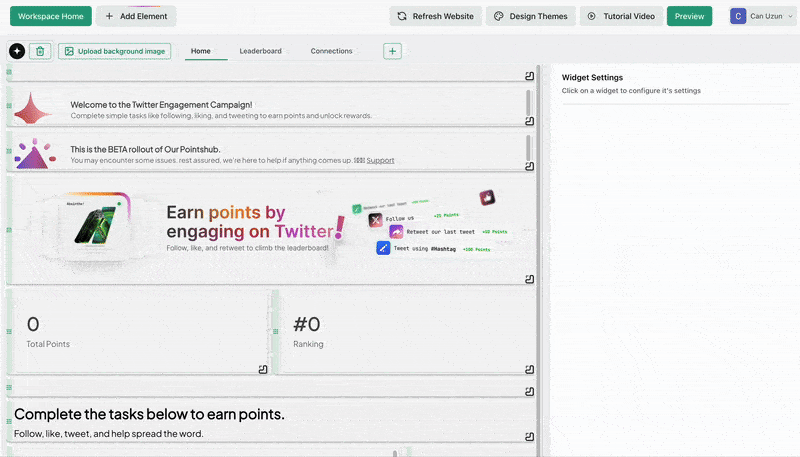Viewport: 800px width, 457px height.
Task: Click the Support link in BETA notice
Action: [x=380, y=160]
